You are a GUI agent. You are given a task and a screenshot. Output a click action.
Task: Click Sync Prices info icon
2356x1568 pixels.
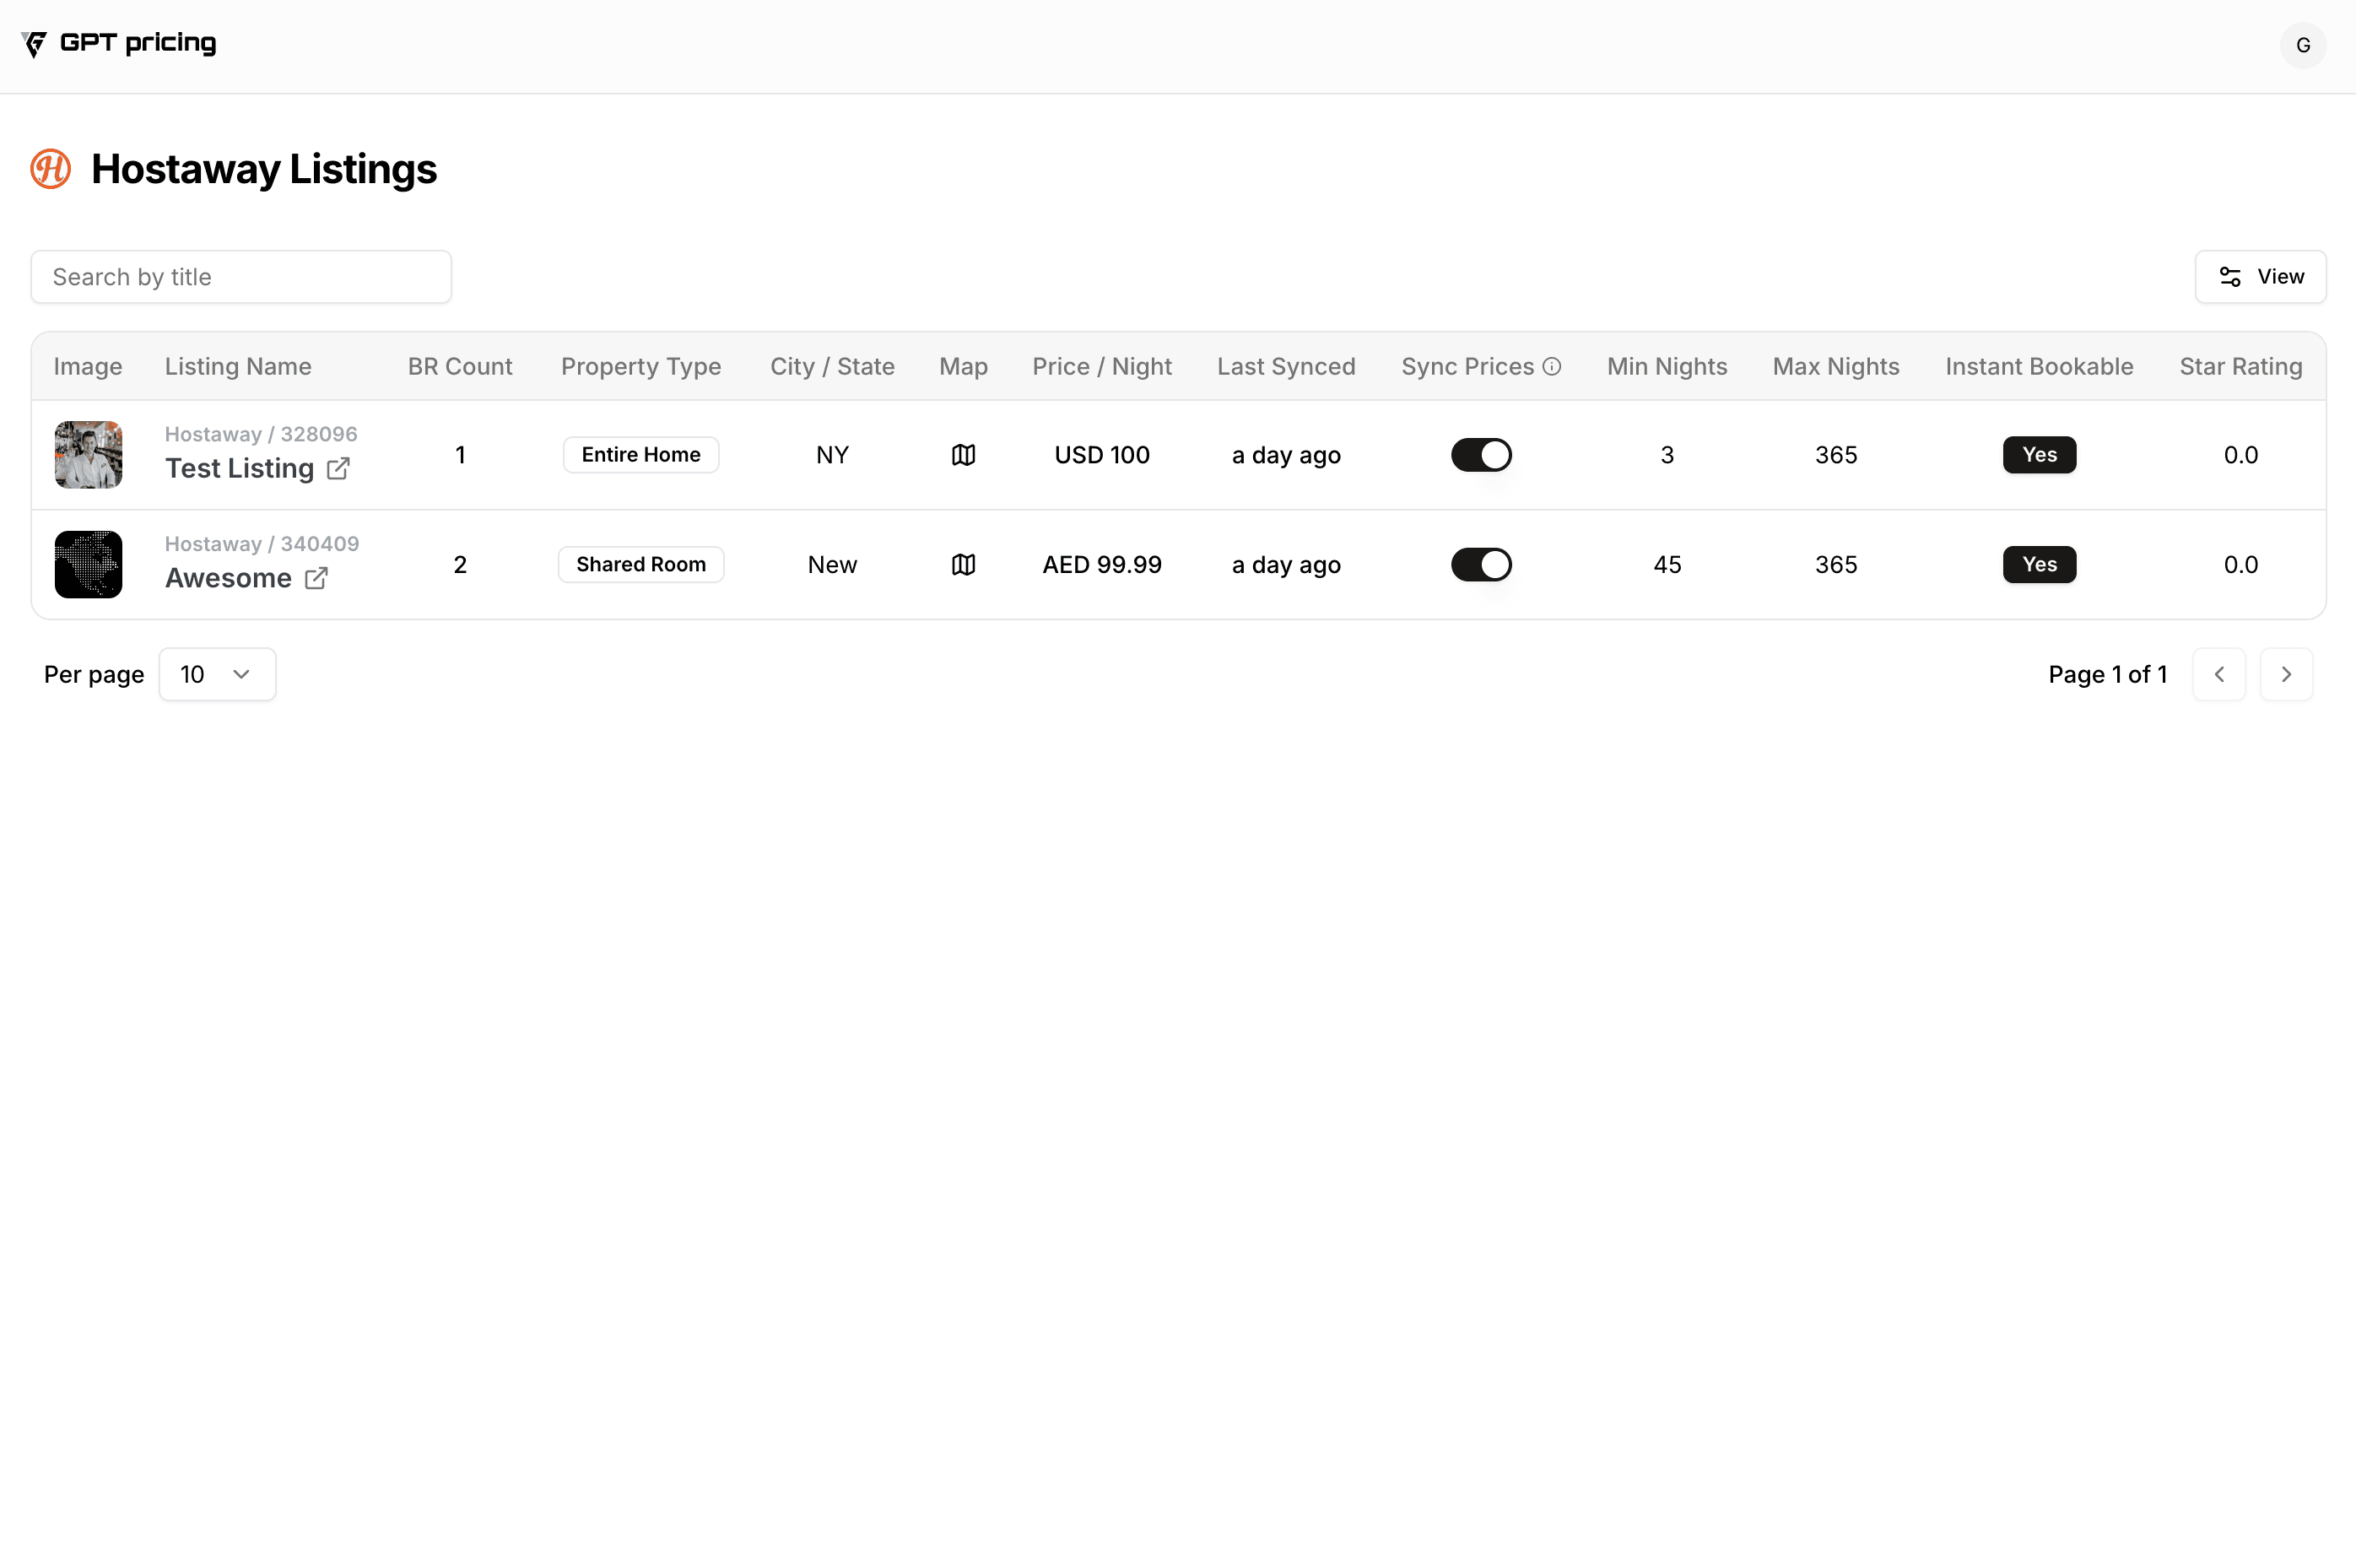click(x=1552, y=366)
